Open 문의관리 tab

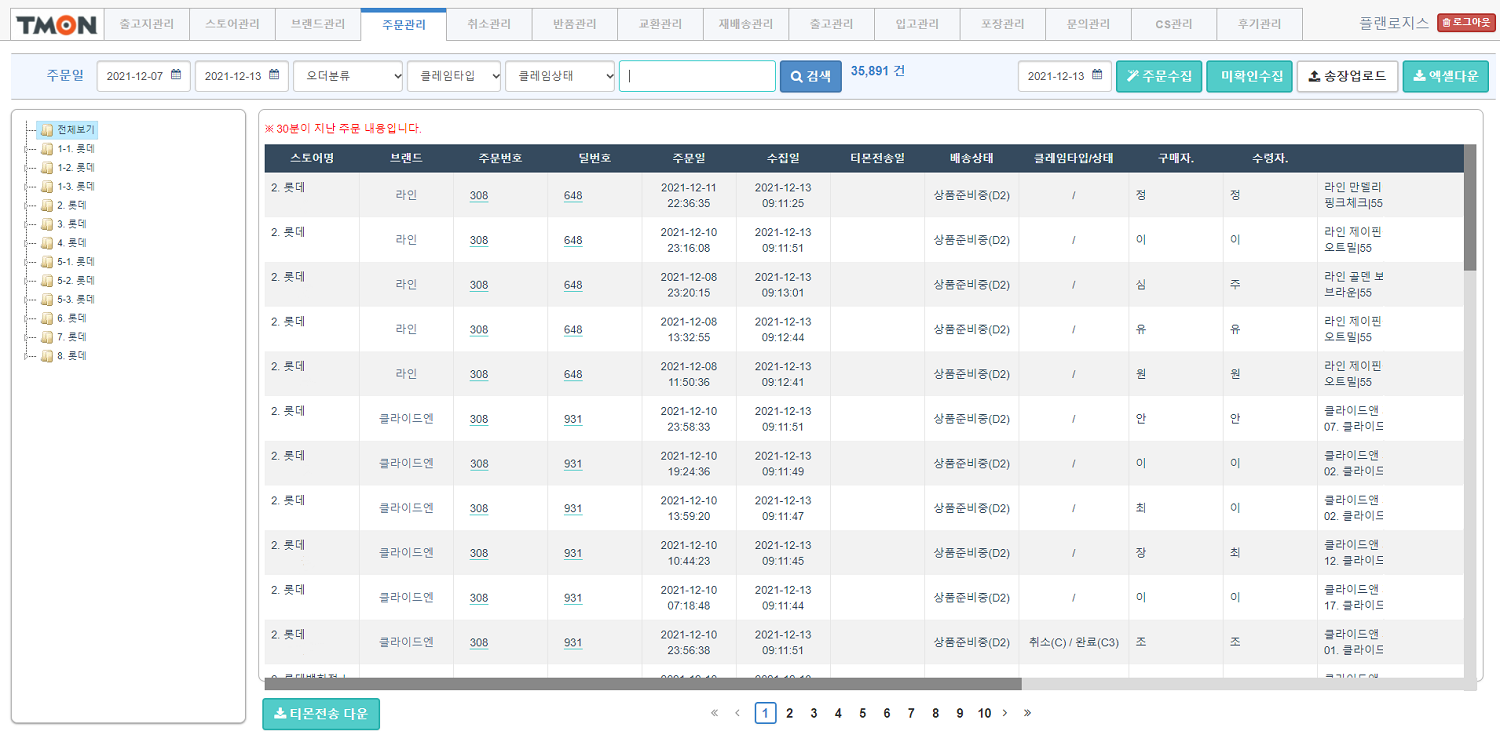[1088, 24]
